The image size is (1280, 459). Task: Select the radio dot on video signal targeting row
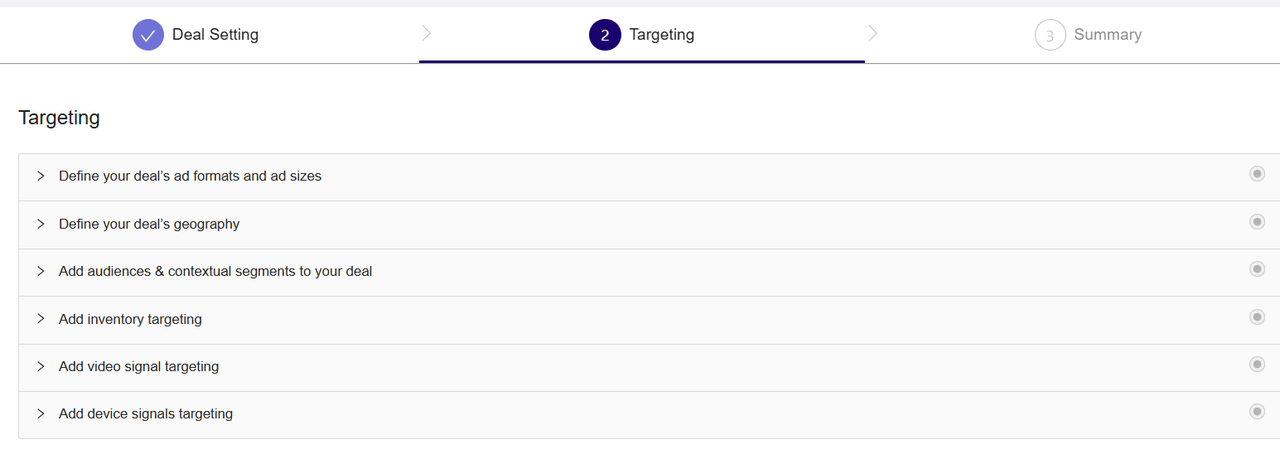click(1257, 365)
